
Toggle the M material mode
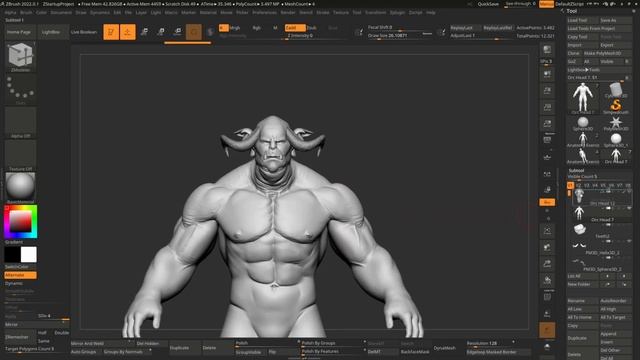click(x=275, y=28)
